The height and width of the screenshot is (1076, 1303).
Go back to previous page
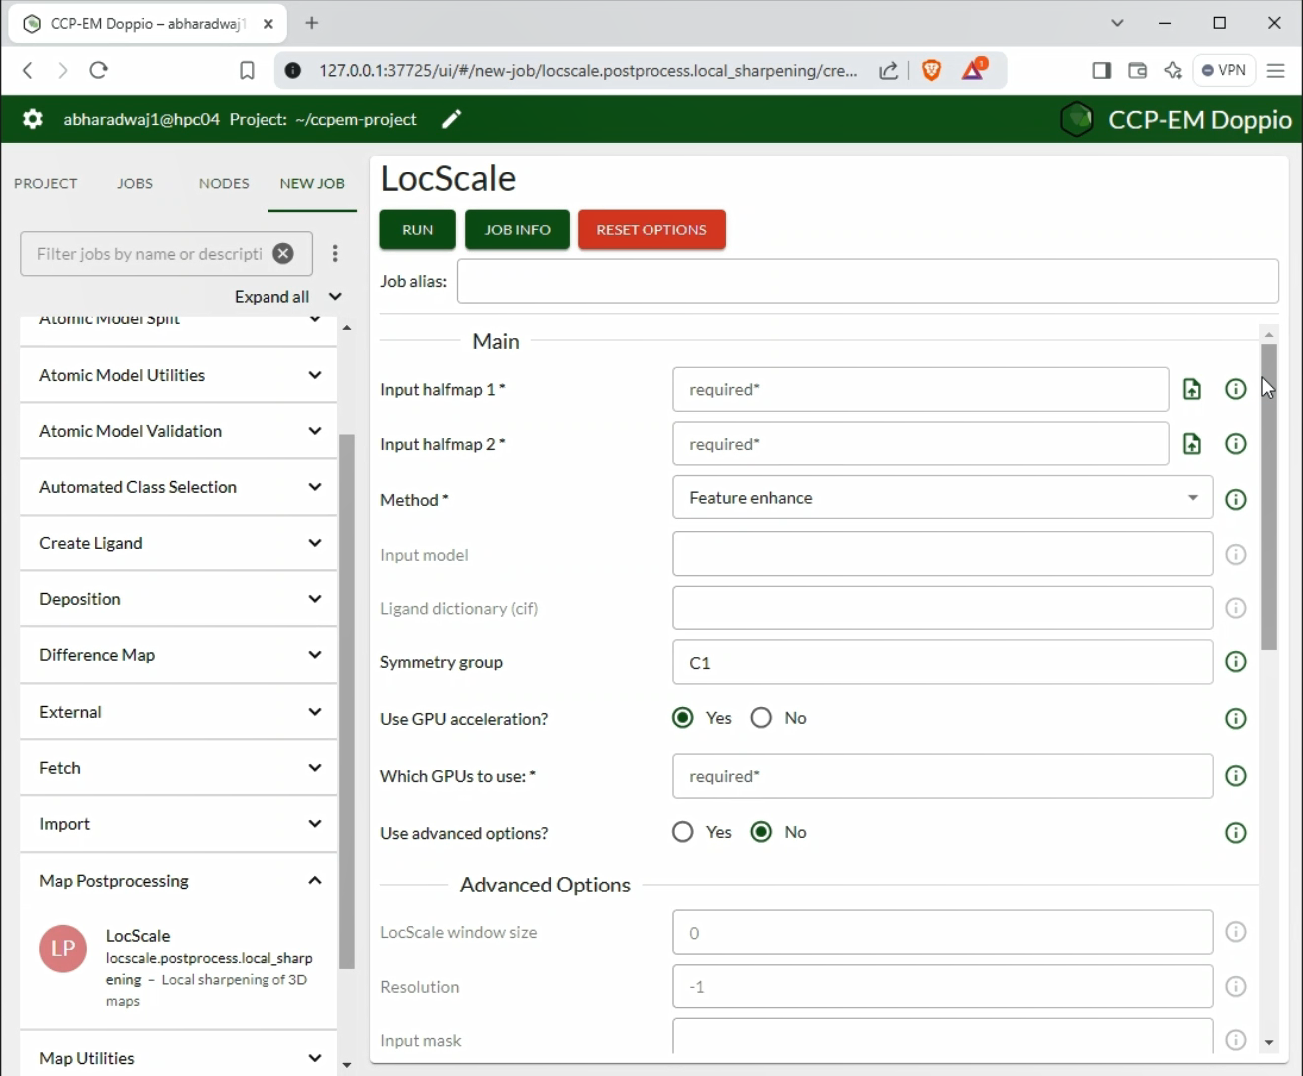pos(28,70)
